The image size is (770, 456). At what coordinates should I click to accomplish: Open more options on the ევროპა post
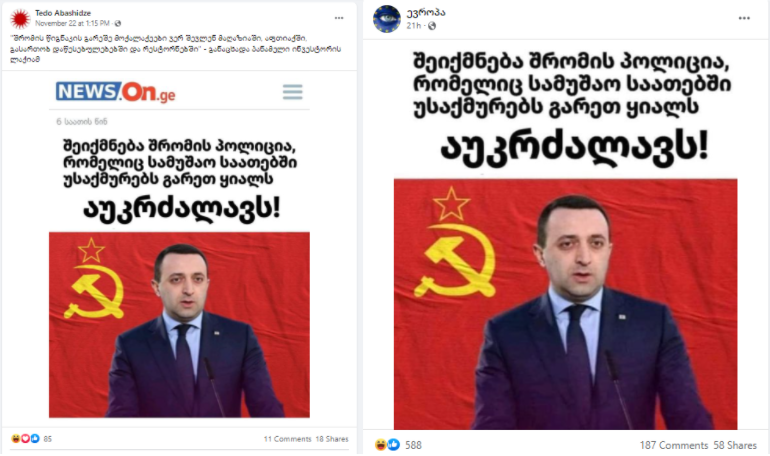(744, 18)
